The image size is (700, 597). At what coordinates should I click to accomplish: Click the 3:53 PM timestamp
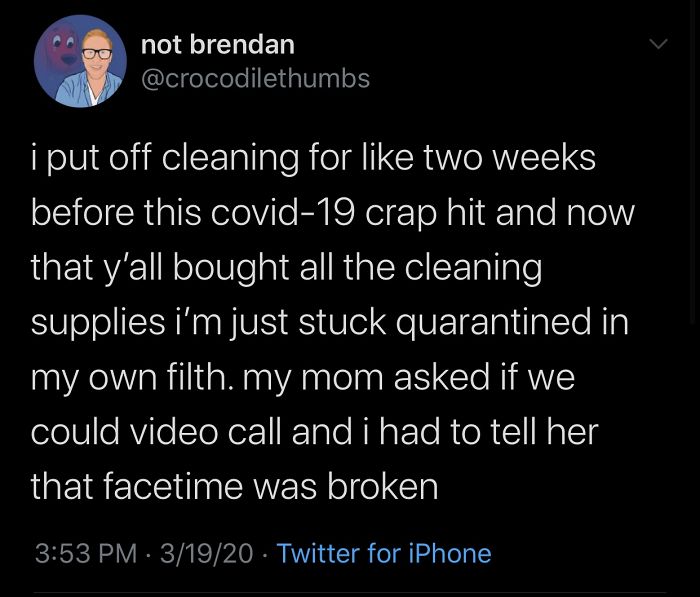[x=84, y=553]
